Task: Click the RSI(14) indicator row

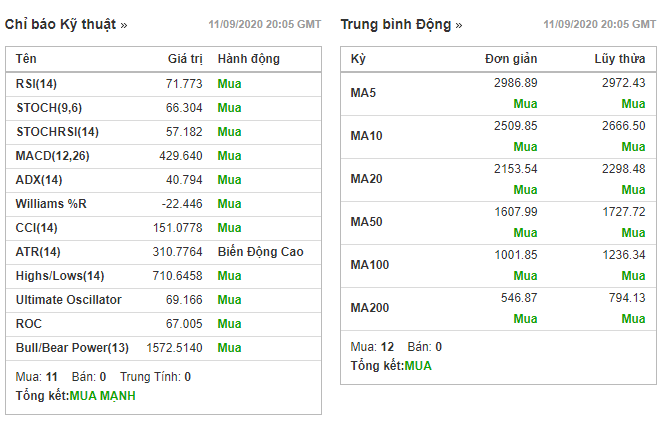Action: coord(37,84)
